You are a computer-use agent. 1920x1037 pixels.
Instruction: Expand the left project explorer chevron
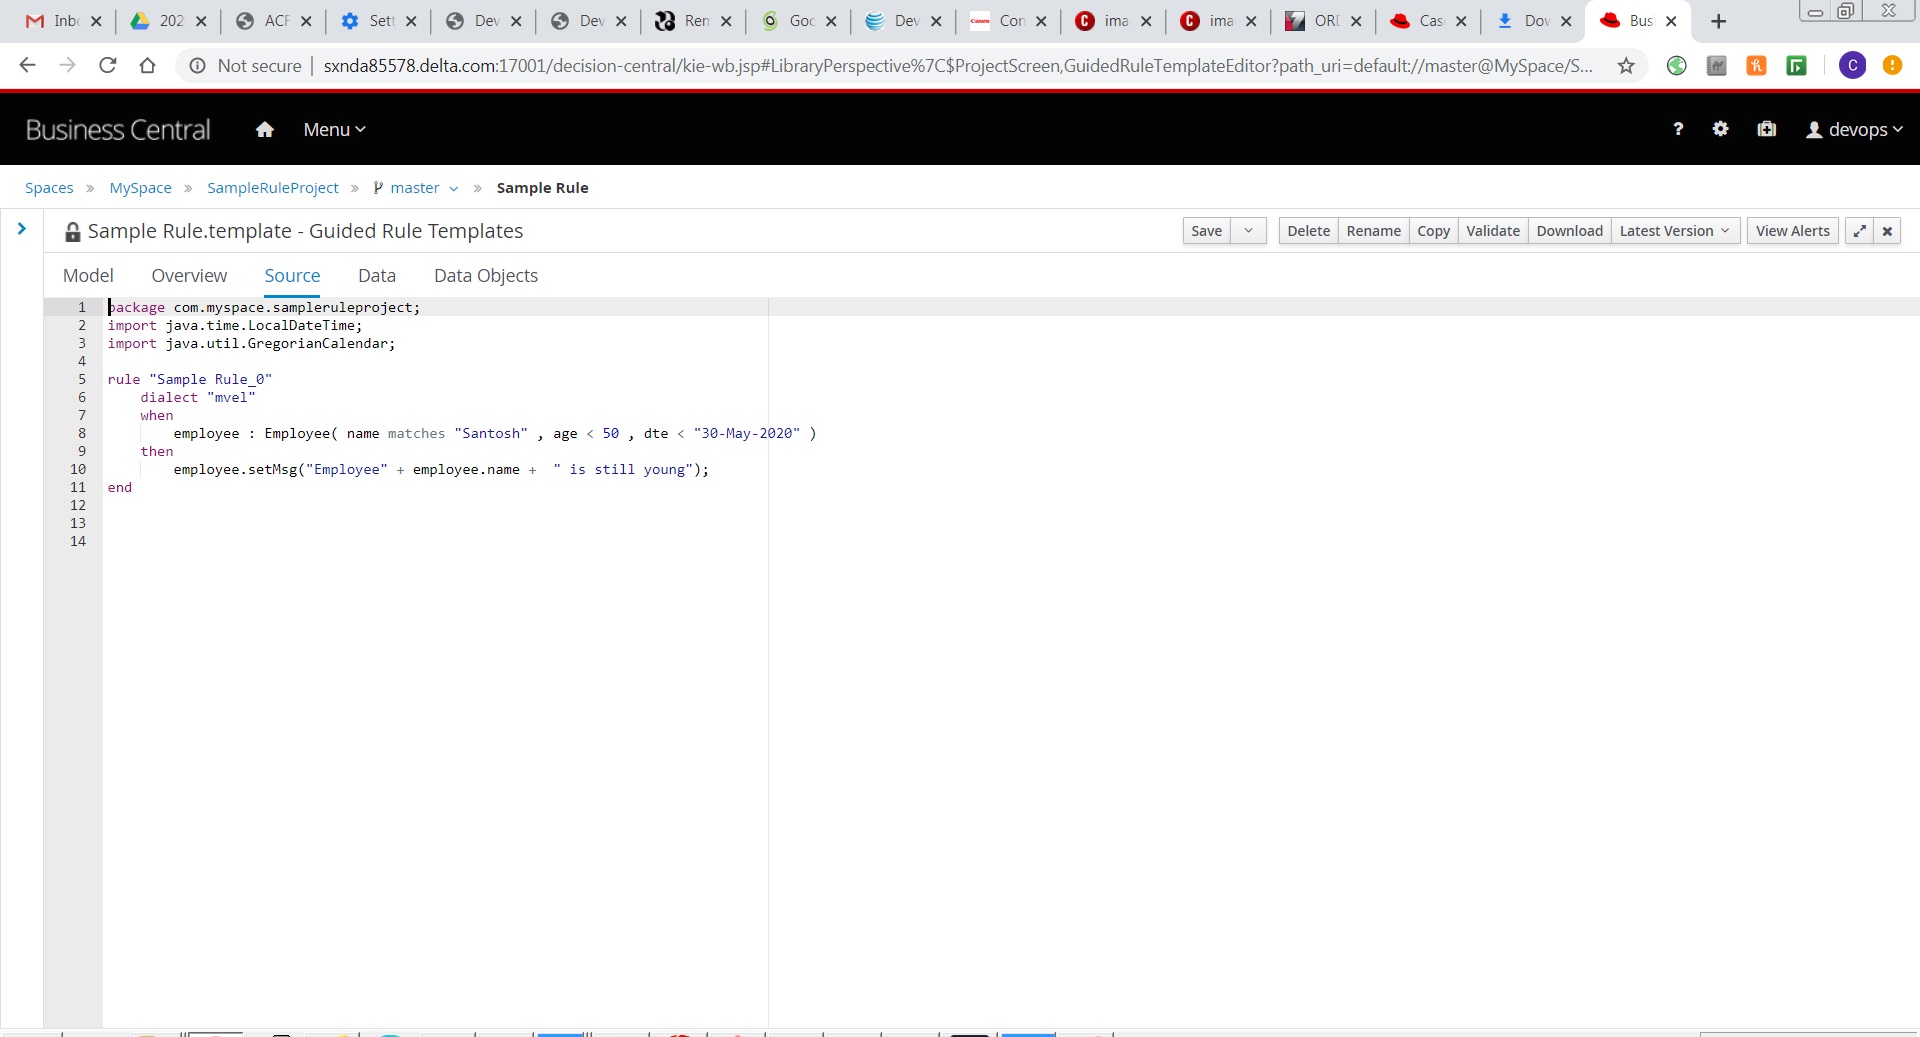[x=21, y=229]
